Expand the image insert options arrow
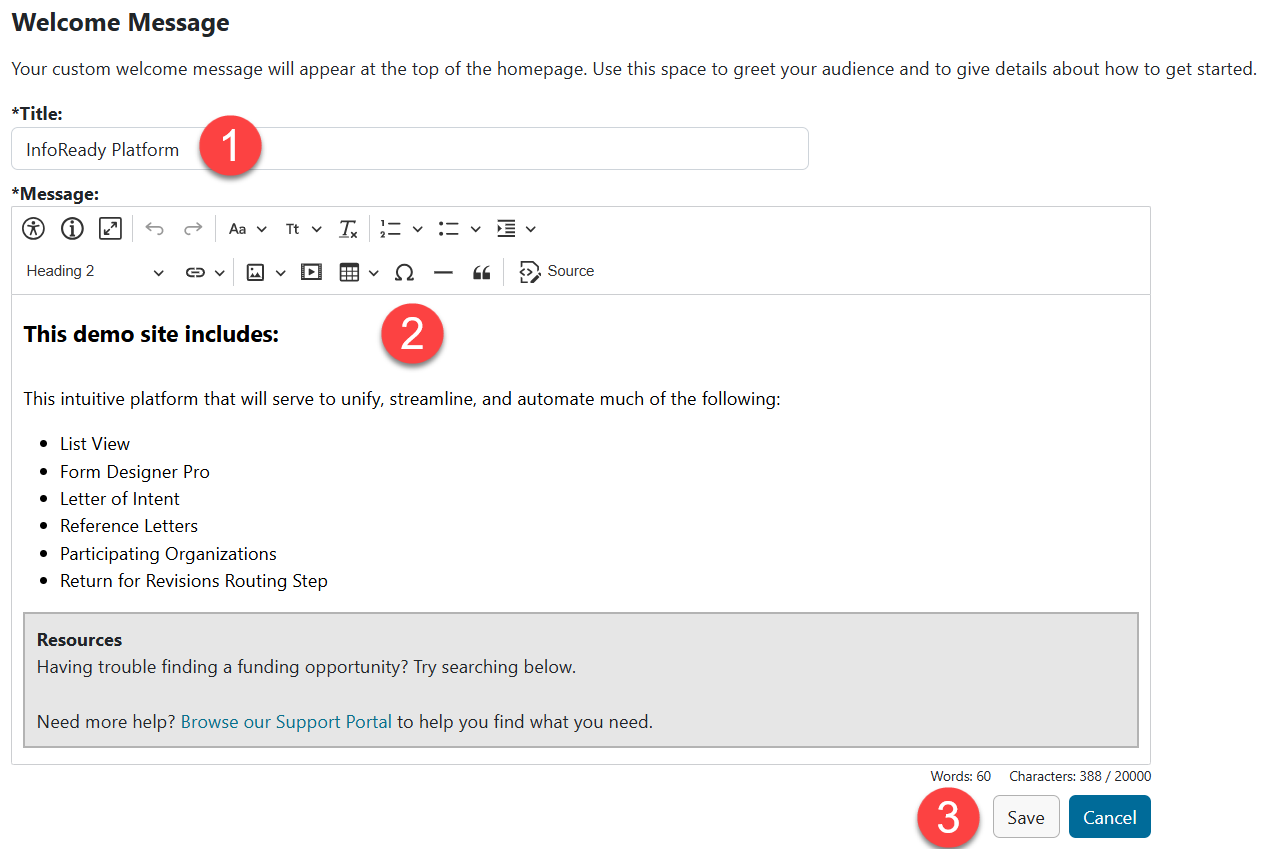 tap(280, 272)
